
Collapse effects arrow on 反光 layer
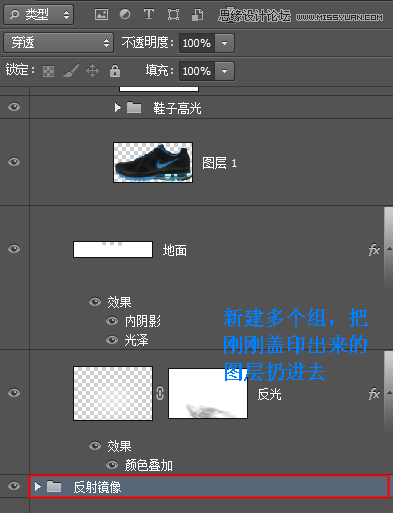tap(389, 392)
